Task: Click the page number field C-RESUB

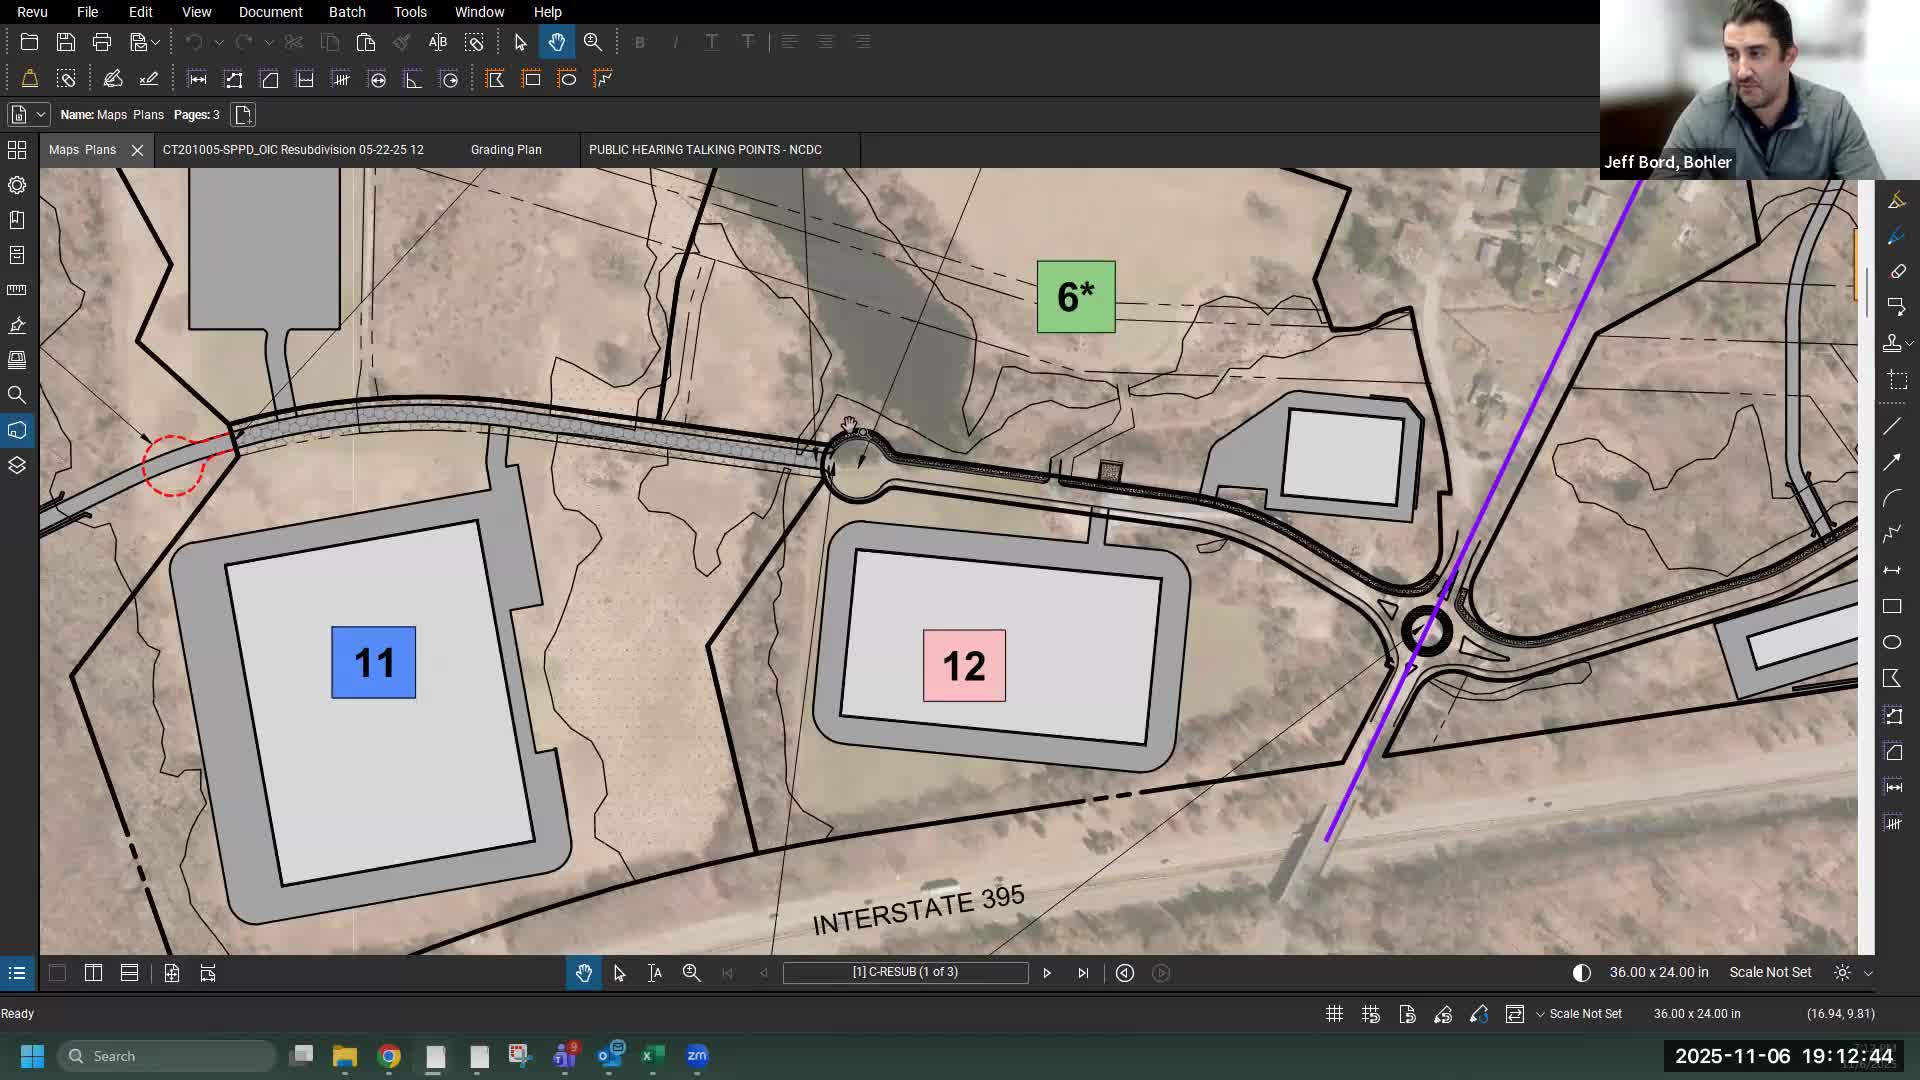Action: [x=905, y=972]
